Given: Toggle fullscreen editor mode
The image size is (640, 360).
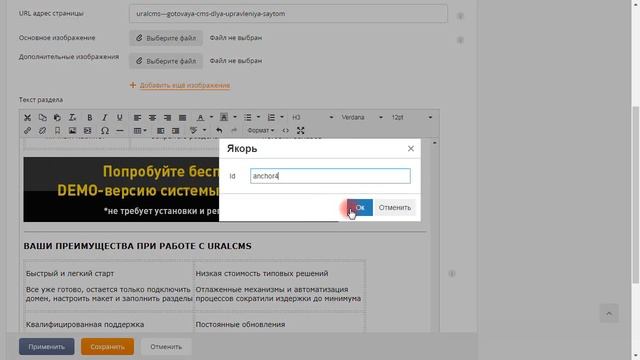Looking at the screenshot, I should coord(300,131).
